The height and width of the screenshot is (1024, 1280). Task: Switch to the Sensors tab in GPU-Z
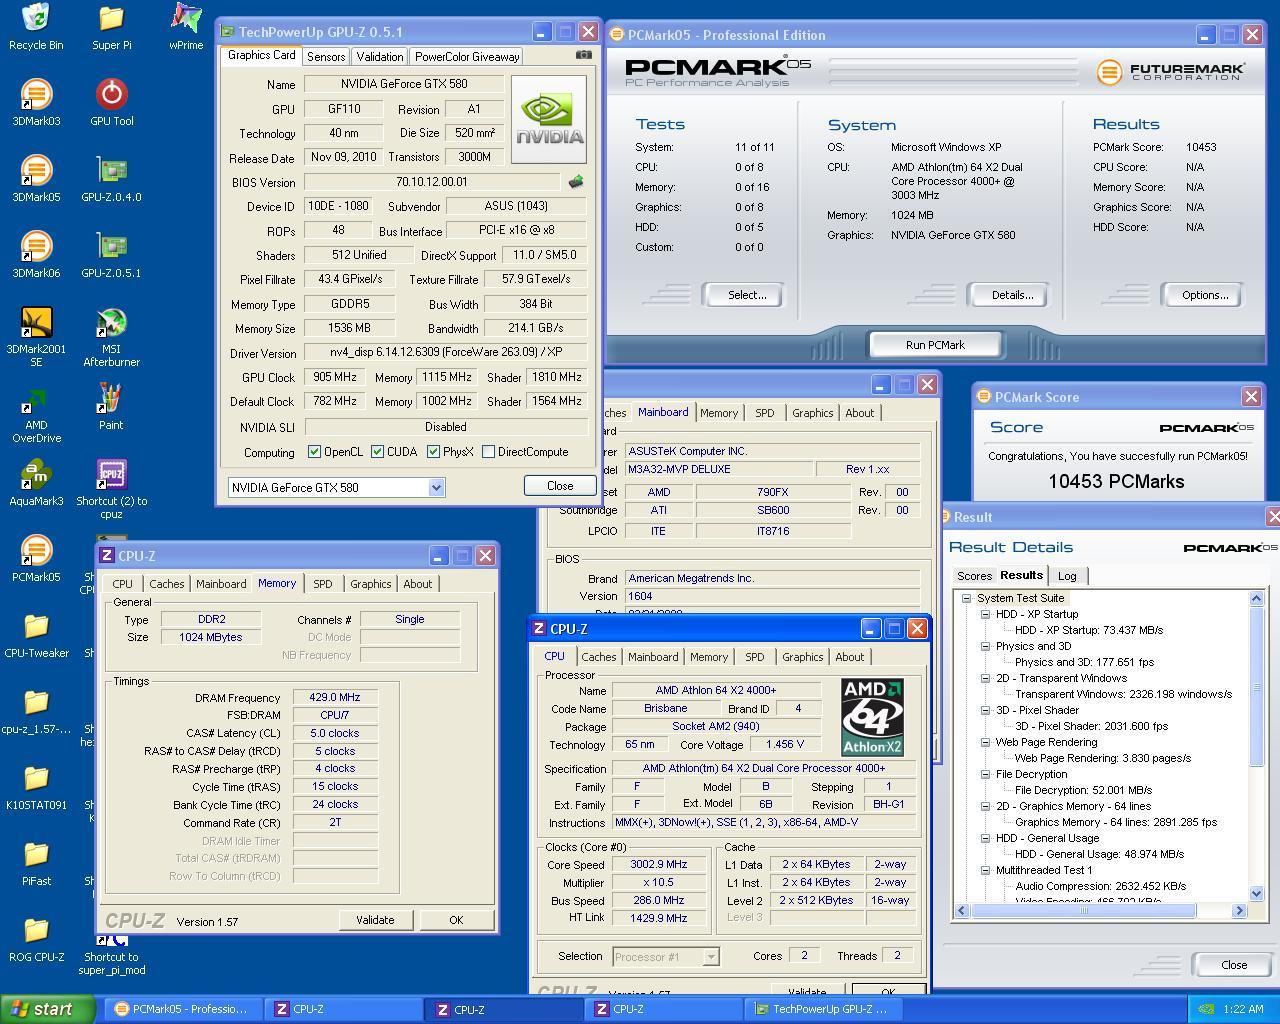(326, 57)
